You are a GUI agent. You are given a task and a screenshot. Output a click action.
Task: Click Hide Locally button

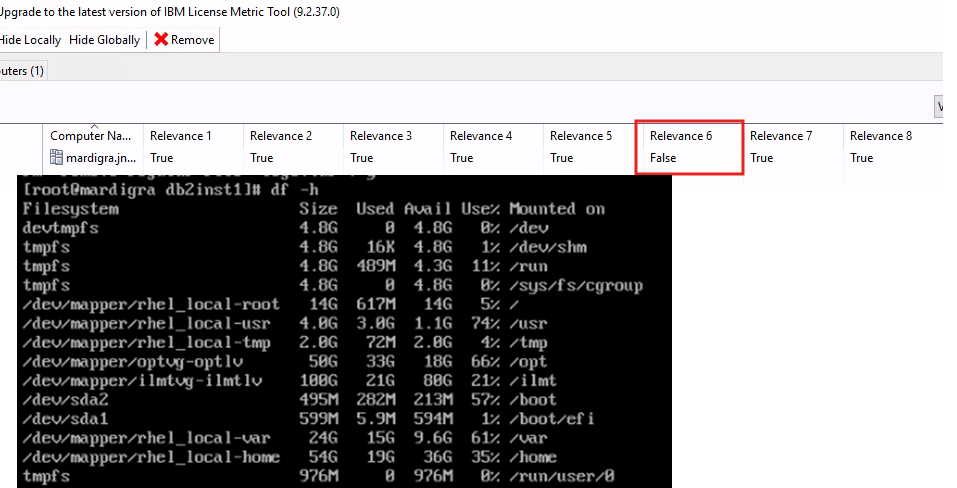tap(30, 40)
